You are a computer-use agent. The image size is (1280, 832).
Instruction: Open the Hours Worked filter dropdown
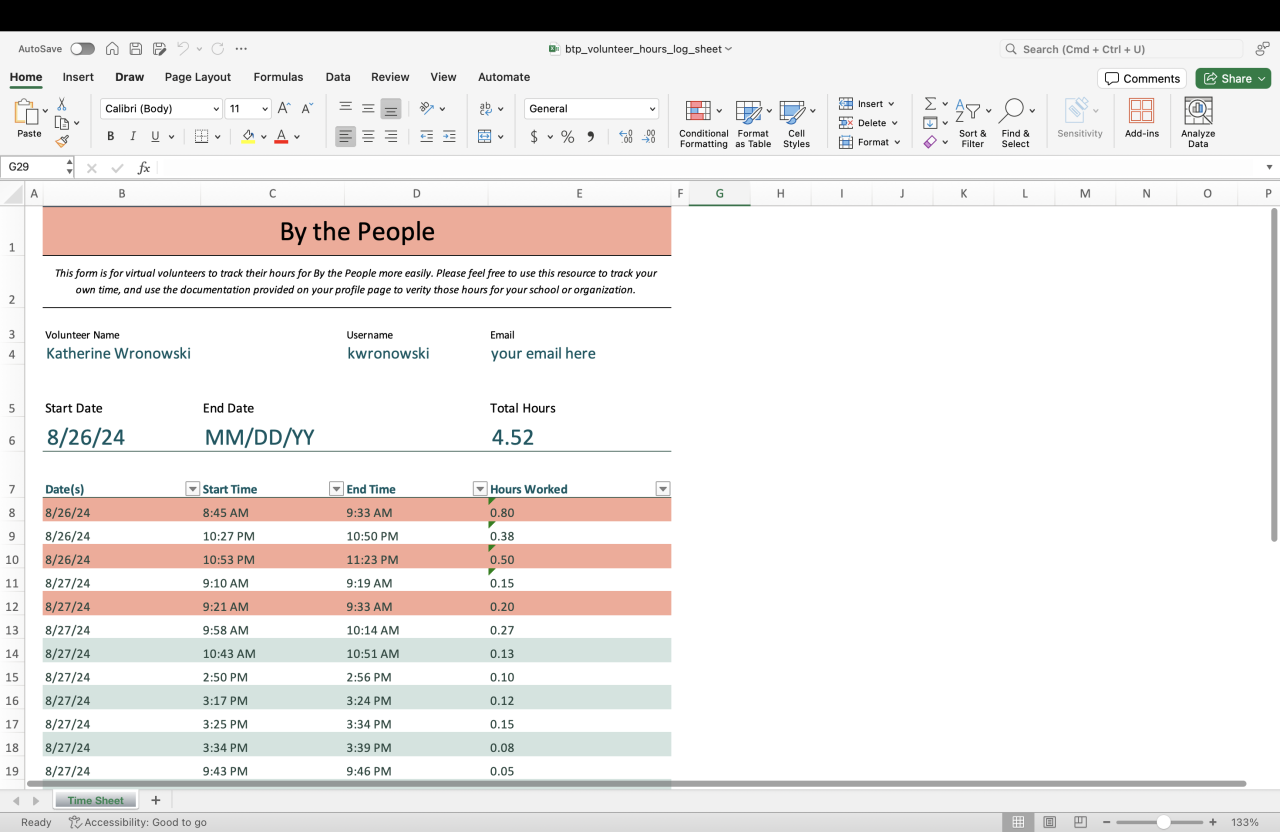(x=662, y=489)
